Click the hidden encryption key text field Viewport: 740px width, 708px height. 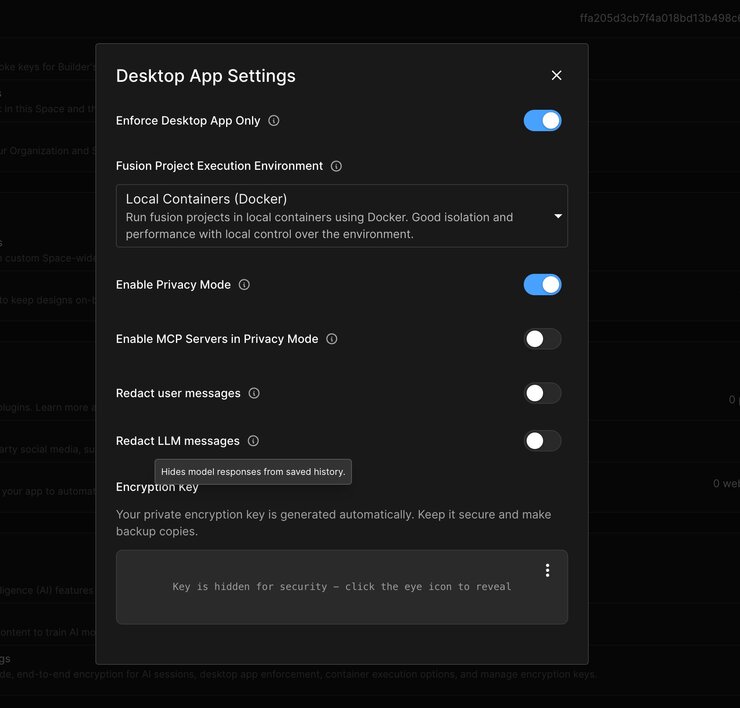tap(341, 587)
